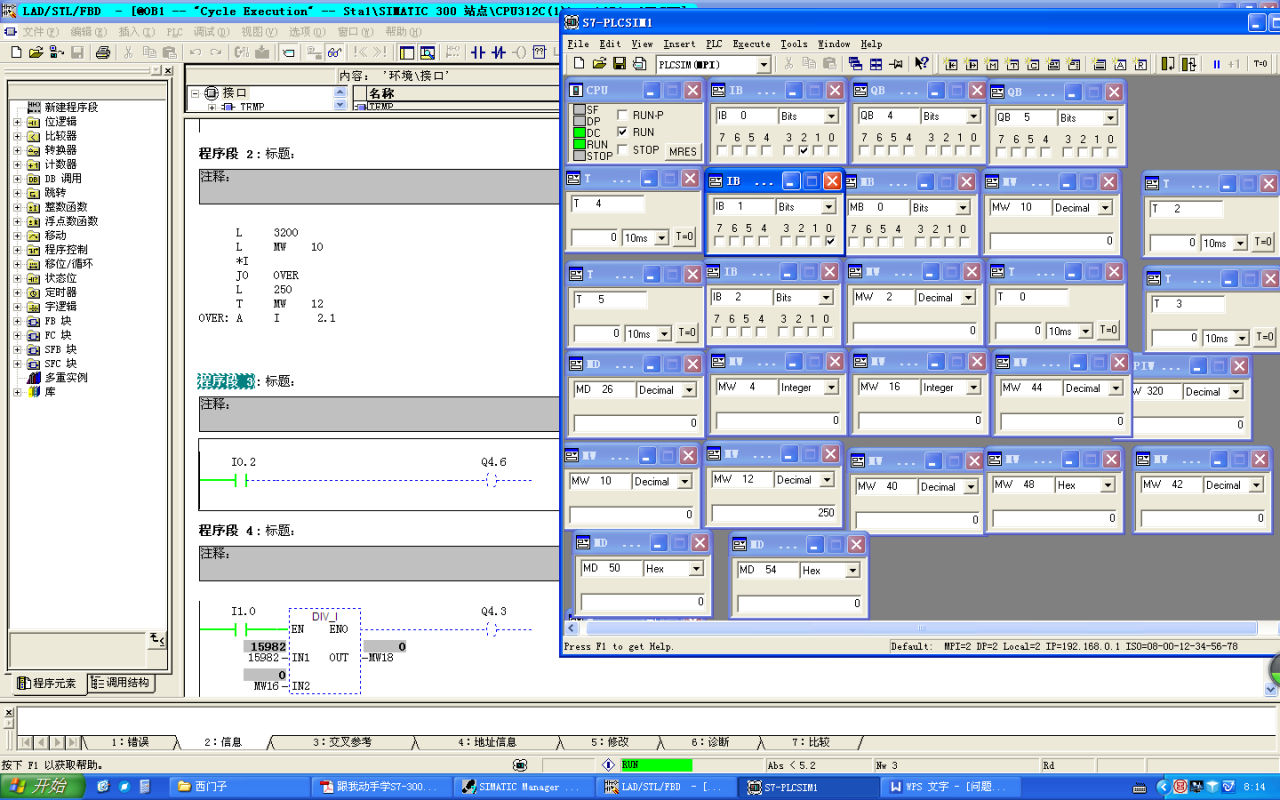Click the T=0 button for timer T 5
The width and height of the screenshot is (1280, 800).
[x=687, y=333]
